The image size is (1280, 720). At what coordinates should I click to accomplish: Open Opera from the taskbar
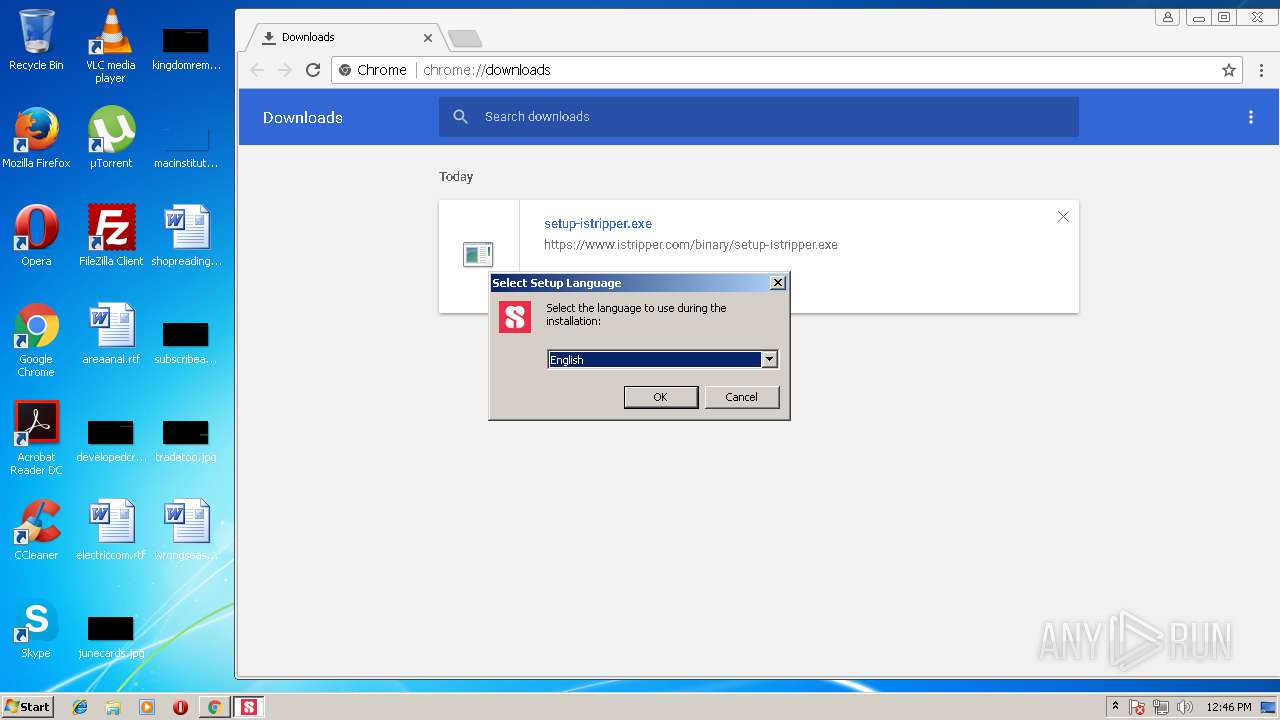180,707
